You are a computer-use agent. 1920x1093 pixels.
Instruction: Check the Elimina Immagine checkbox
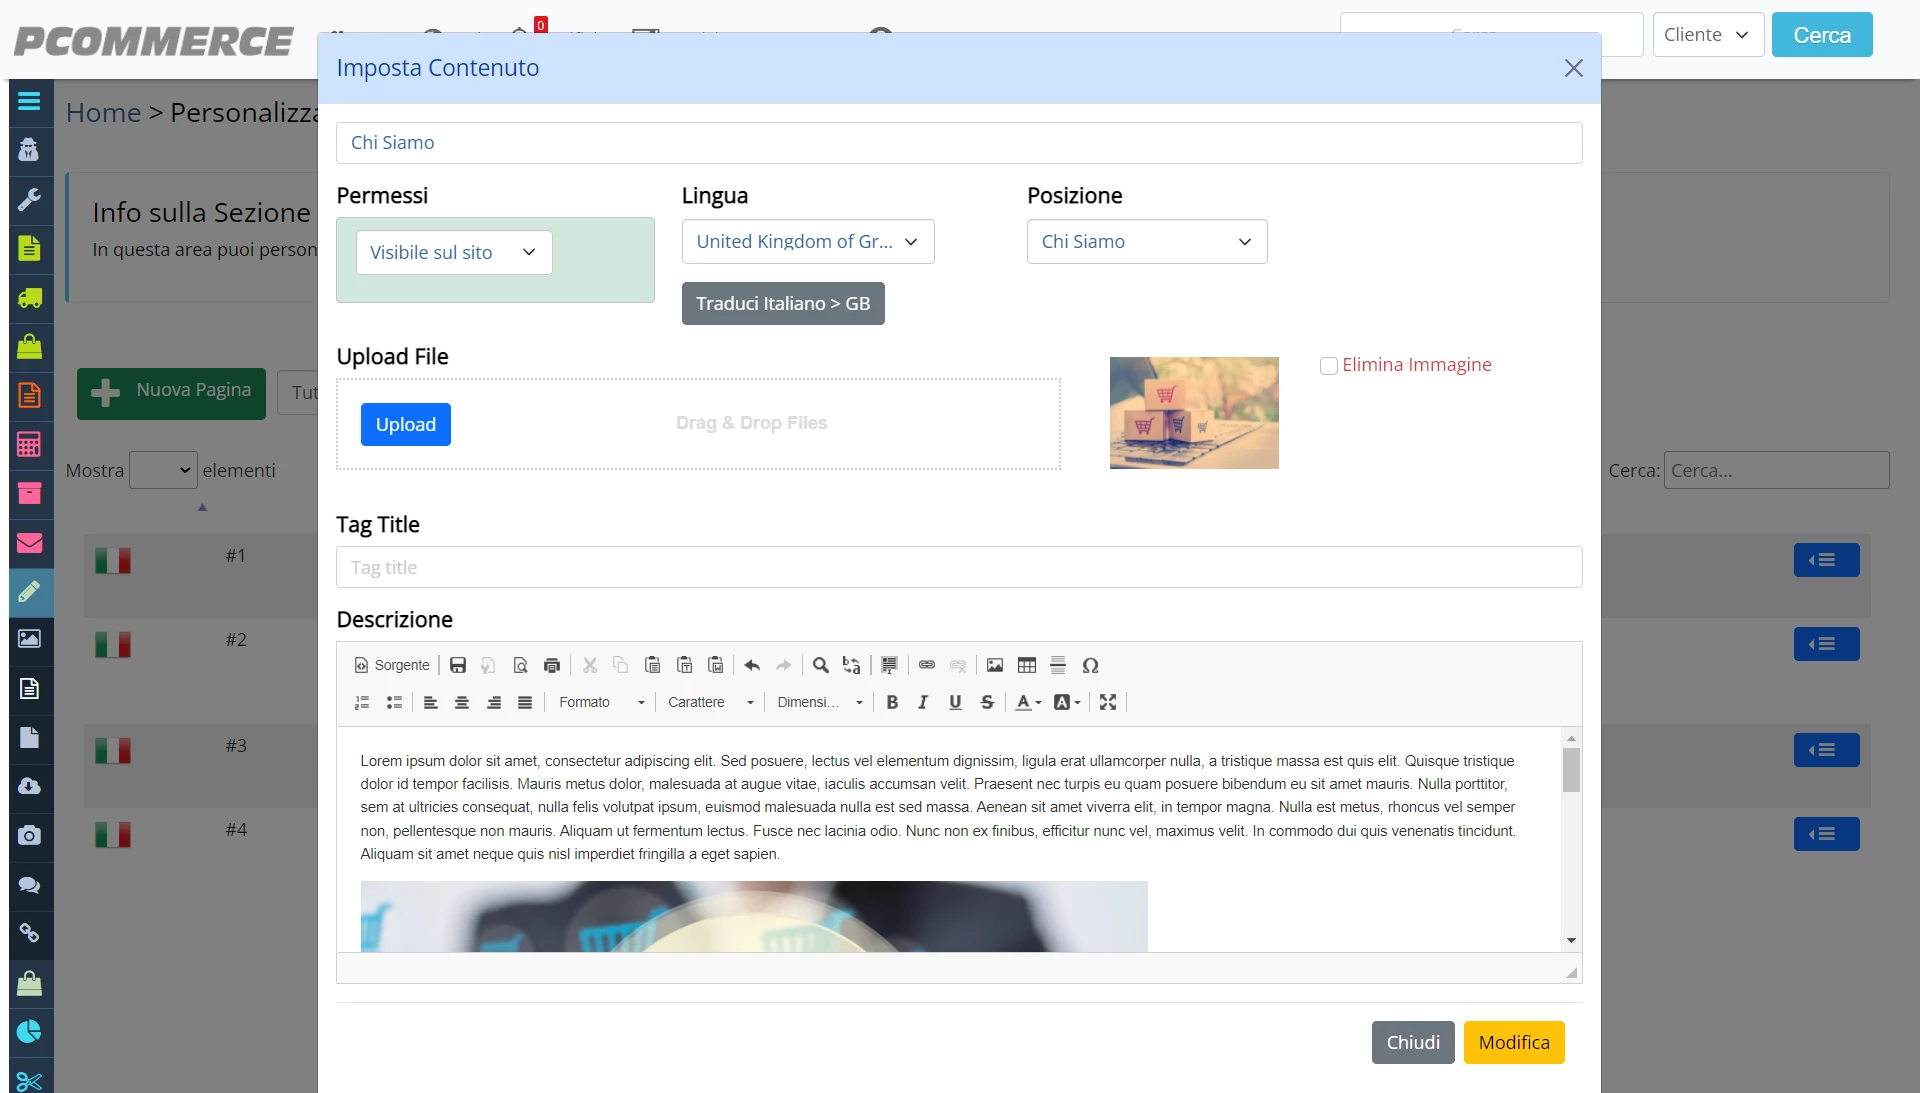(x=1329, y=366)
